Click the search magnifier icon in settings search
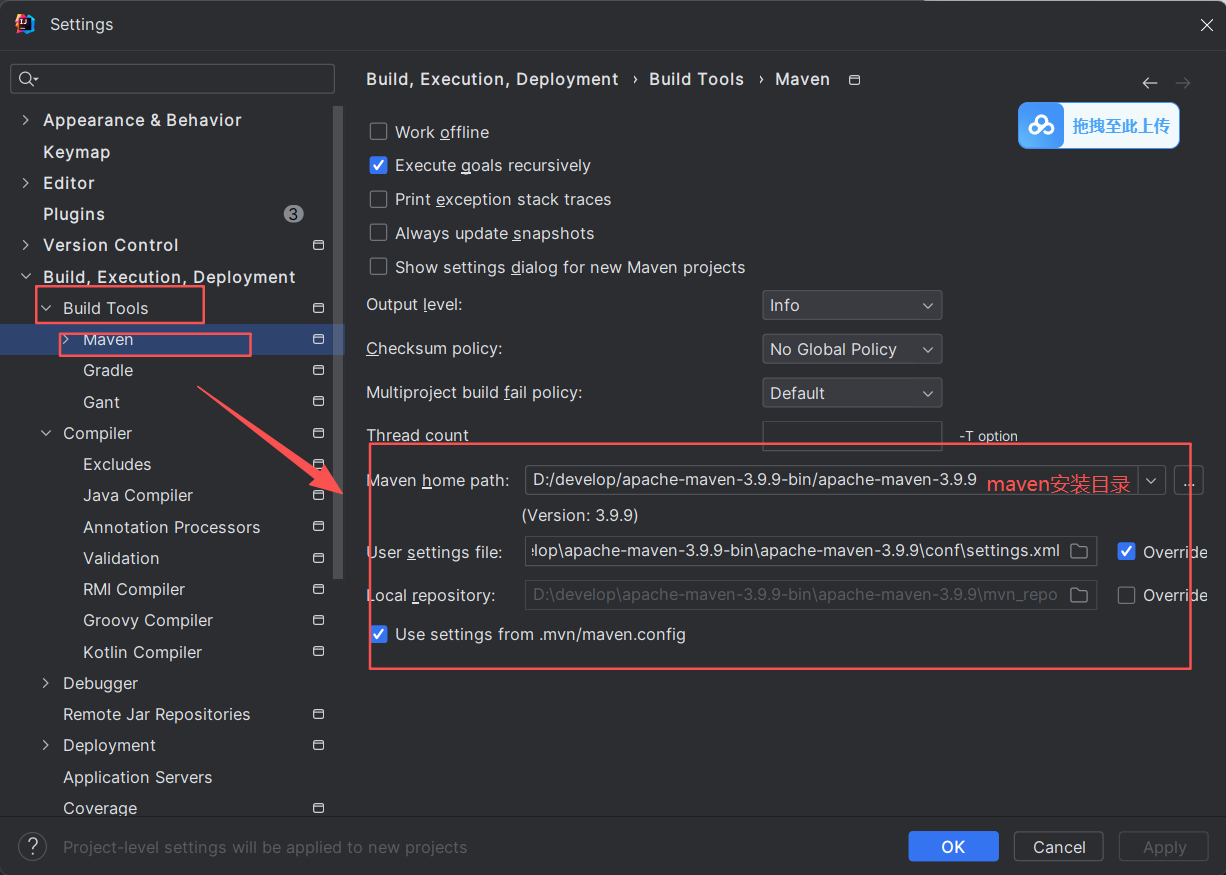Viewport: 1226px width, 875px height. tap(27, 79)
